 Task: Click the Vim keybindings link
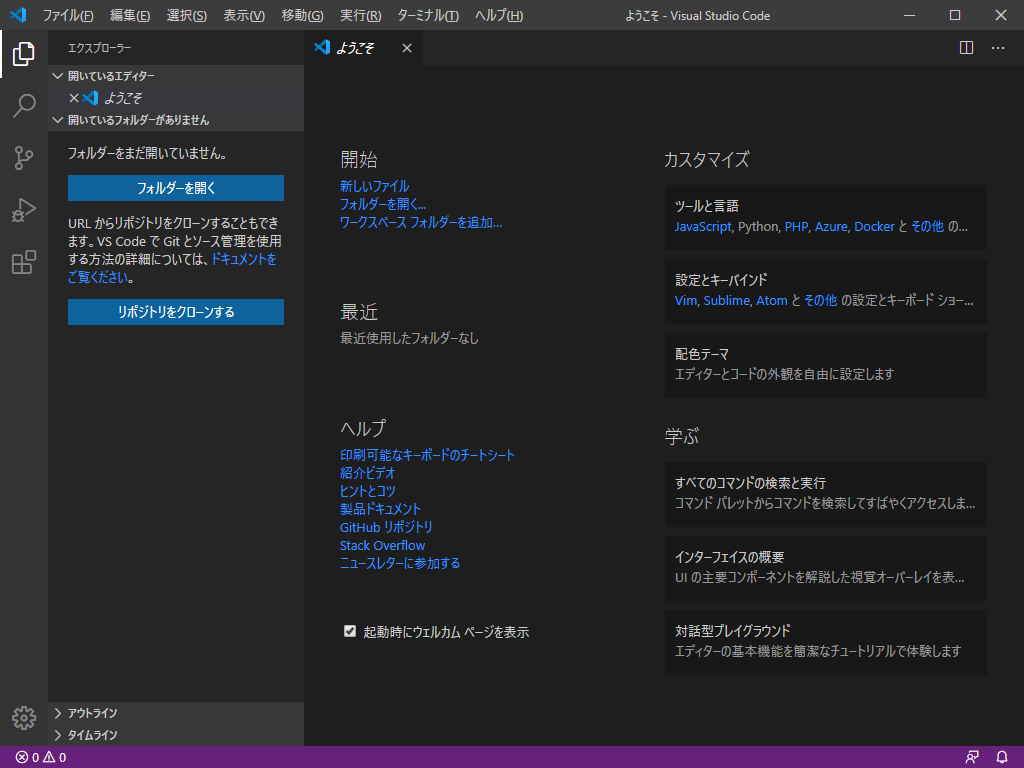click(686, 300)
